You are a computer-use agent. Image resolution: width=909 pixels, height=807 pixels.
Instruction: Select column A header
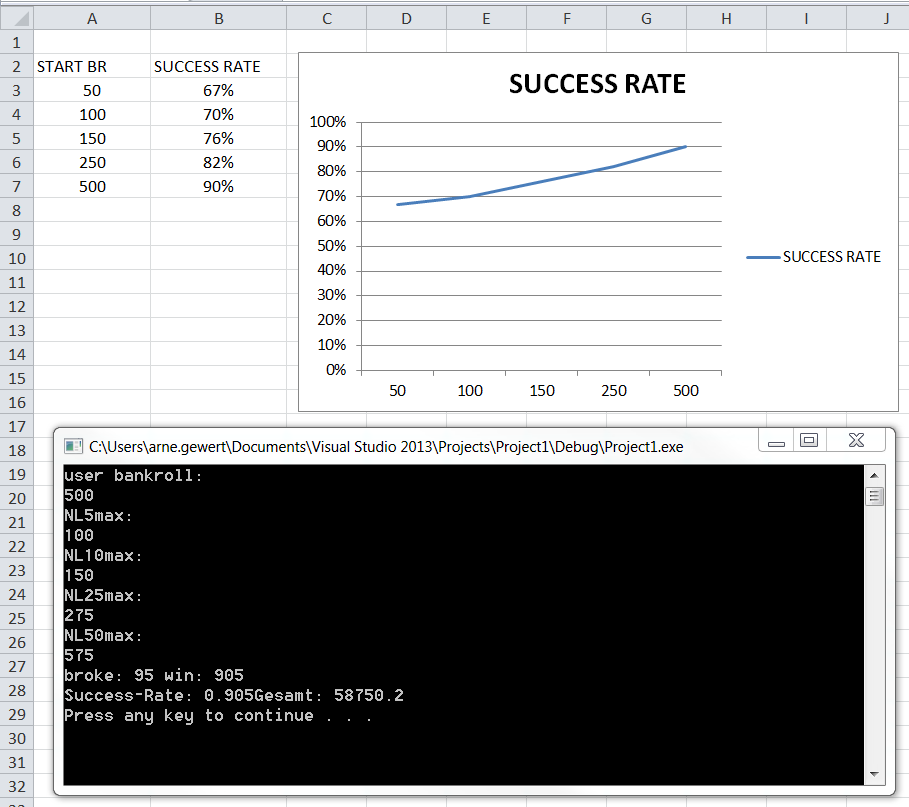click(x=92, y=19)
